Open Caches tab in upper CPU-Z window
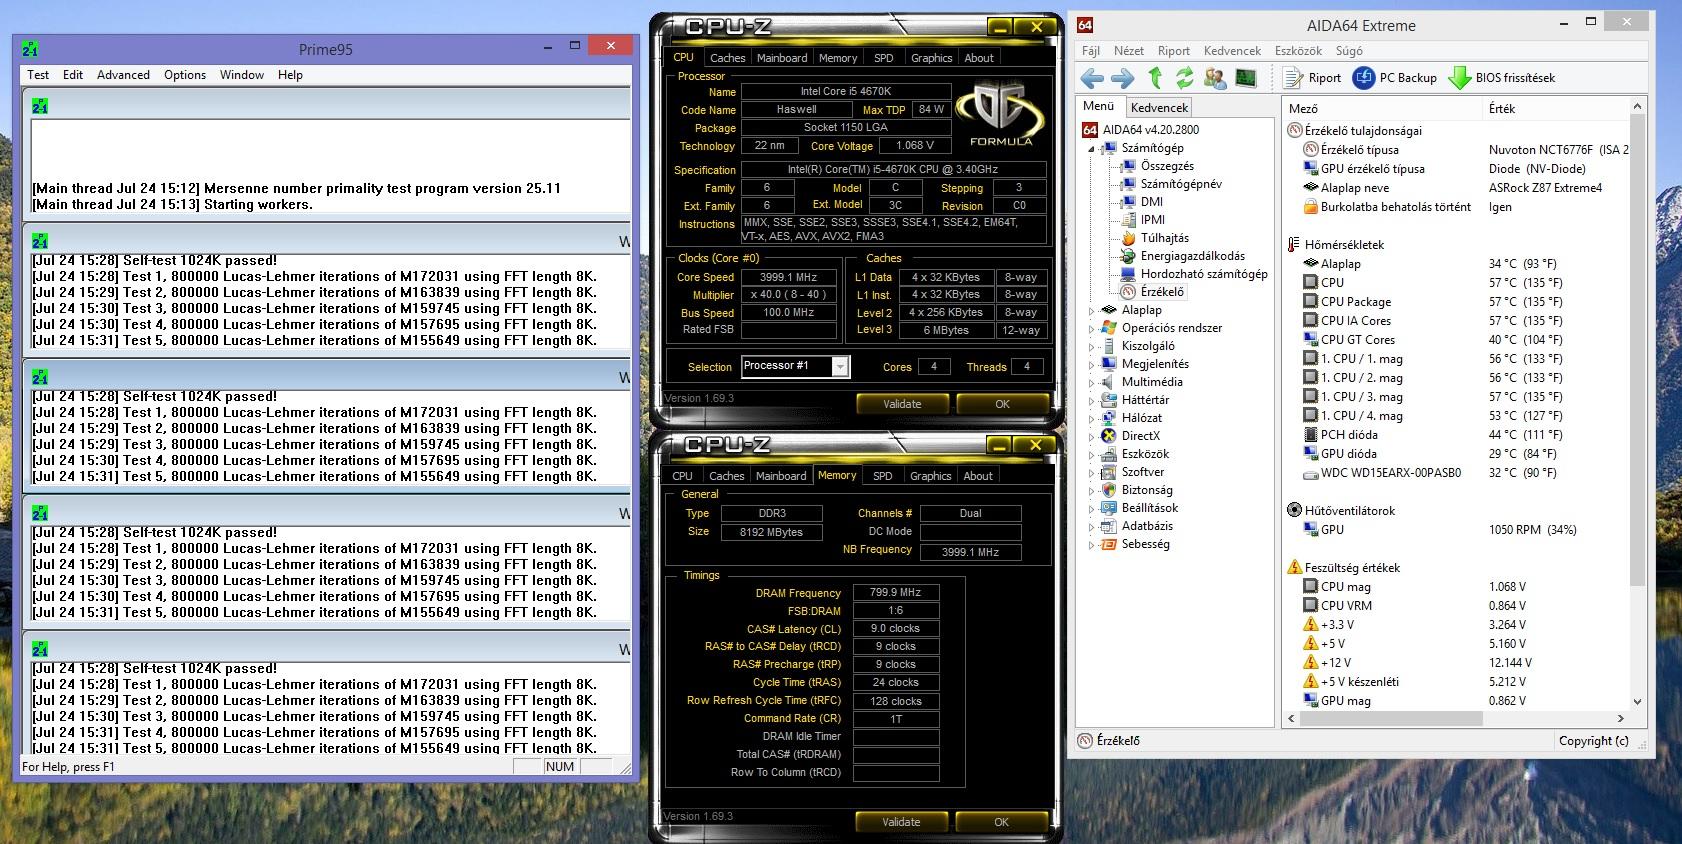The height and width of the screenshot is (844, 1682). tap(728, 58)
